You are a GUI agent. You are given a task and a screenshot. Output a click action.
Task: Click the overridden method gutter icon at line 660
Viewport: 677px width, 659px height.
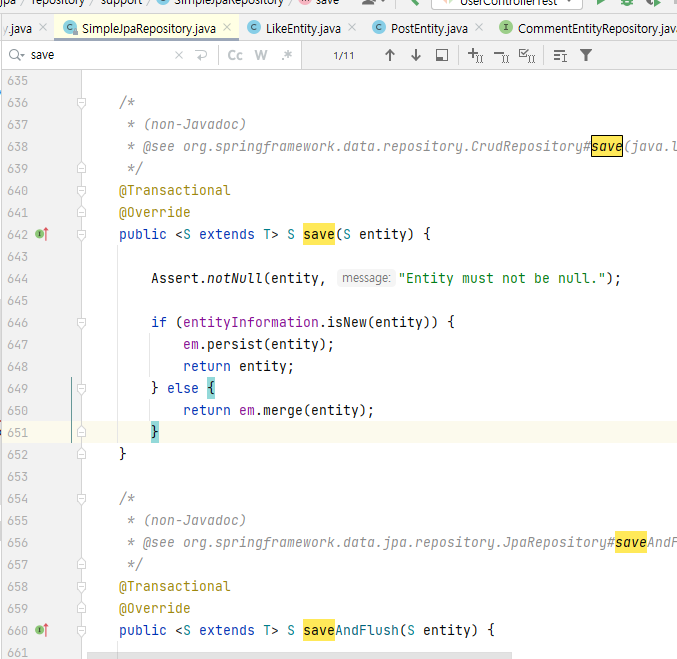tap(41, 630)
